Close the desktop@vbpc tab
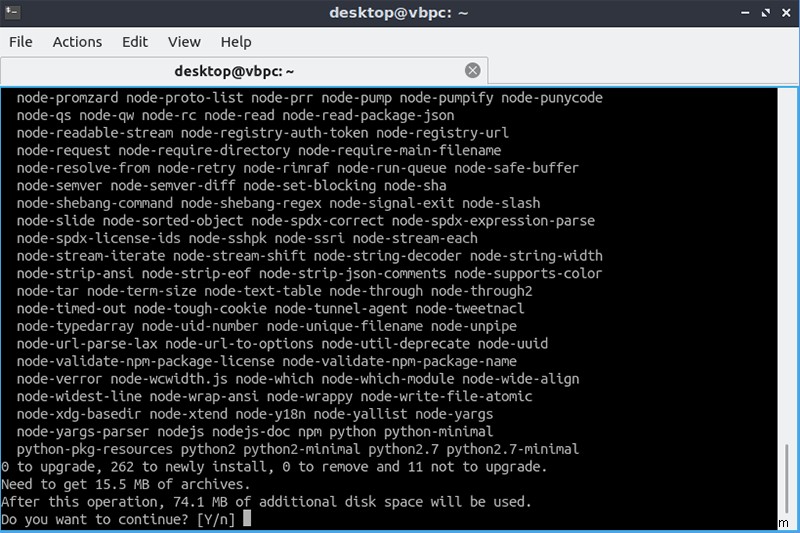Screen dimensions: 800x533 click(472, 70)
